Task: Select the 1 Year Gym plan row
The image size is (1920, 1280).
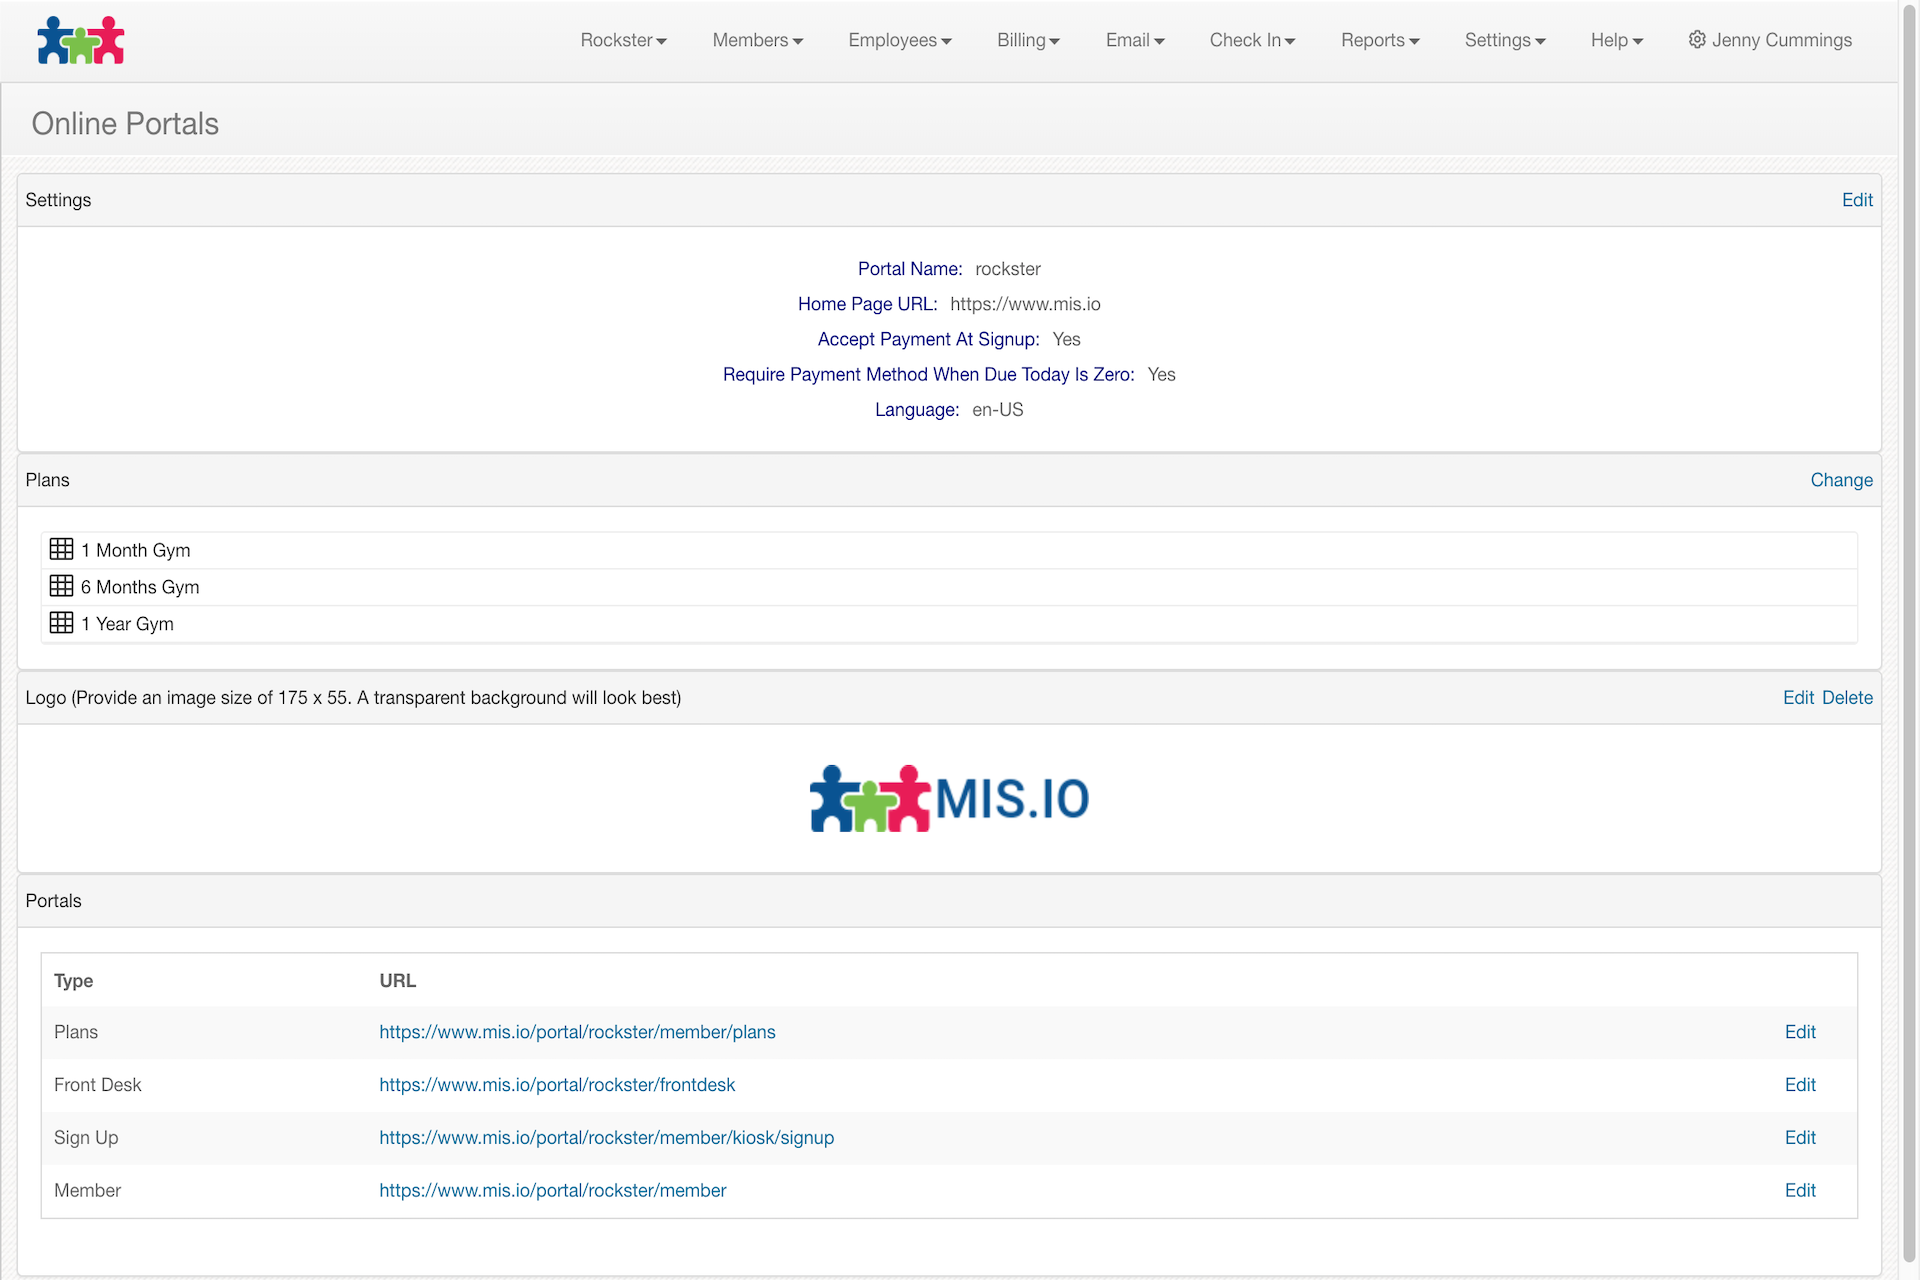Action: point(949,624)
